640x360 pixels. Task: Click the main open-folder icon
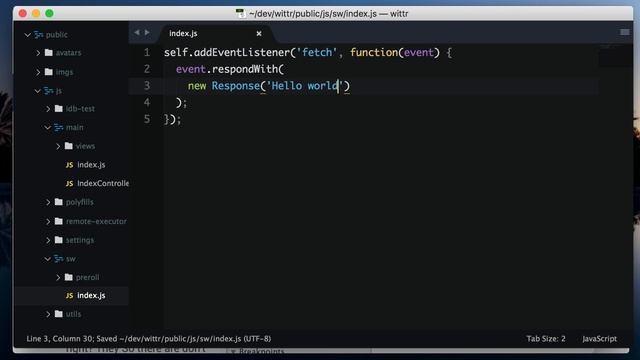(x=59, y=127)
